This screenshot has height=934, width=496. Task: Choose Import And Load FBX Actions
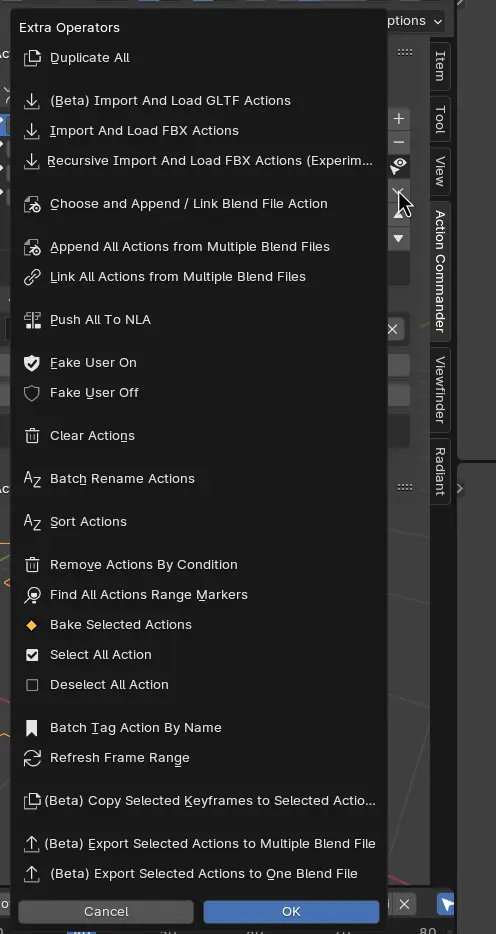198,131
